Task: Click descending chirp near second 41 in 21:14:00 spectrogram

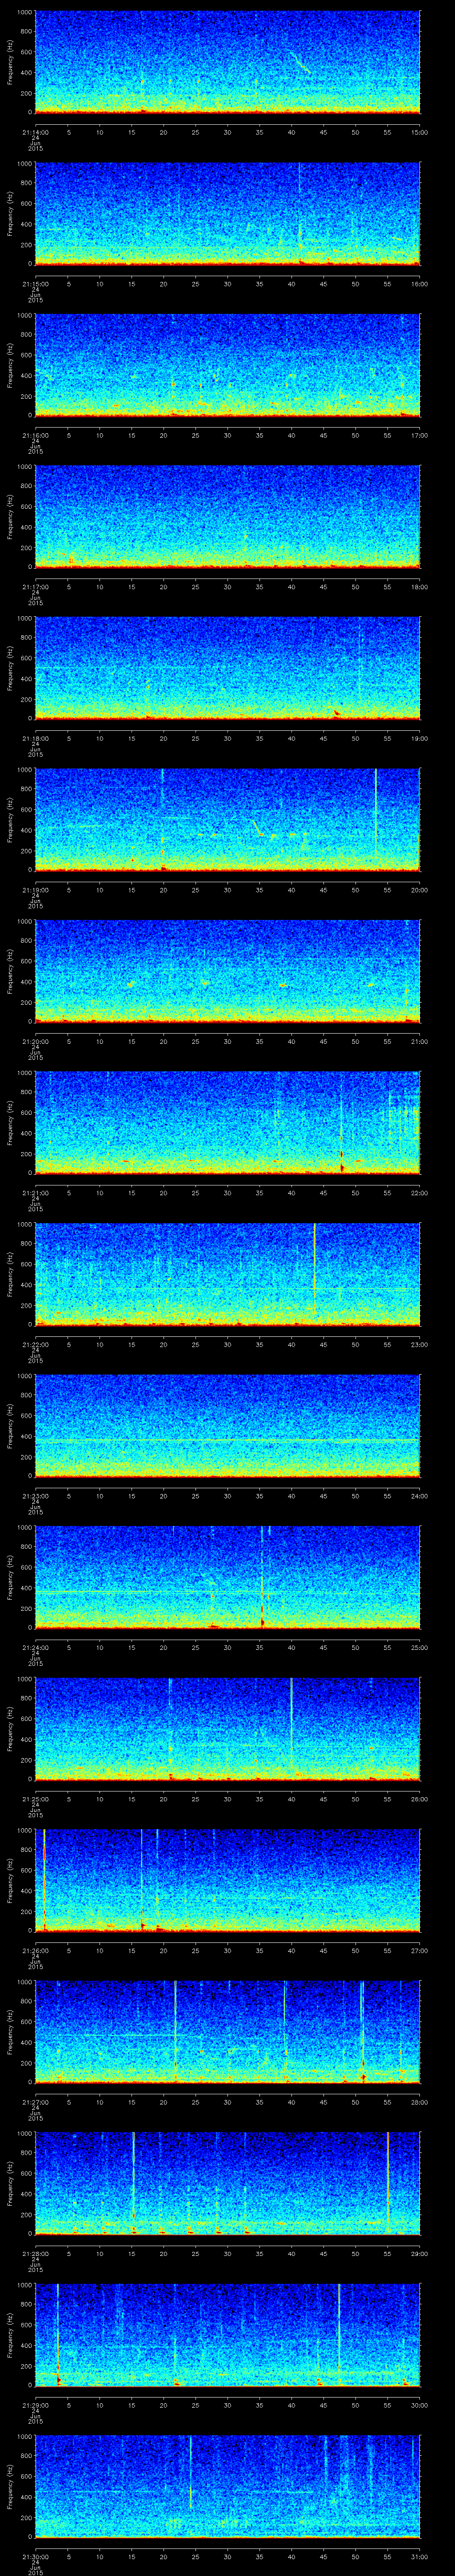Action: click(300, 63)
